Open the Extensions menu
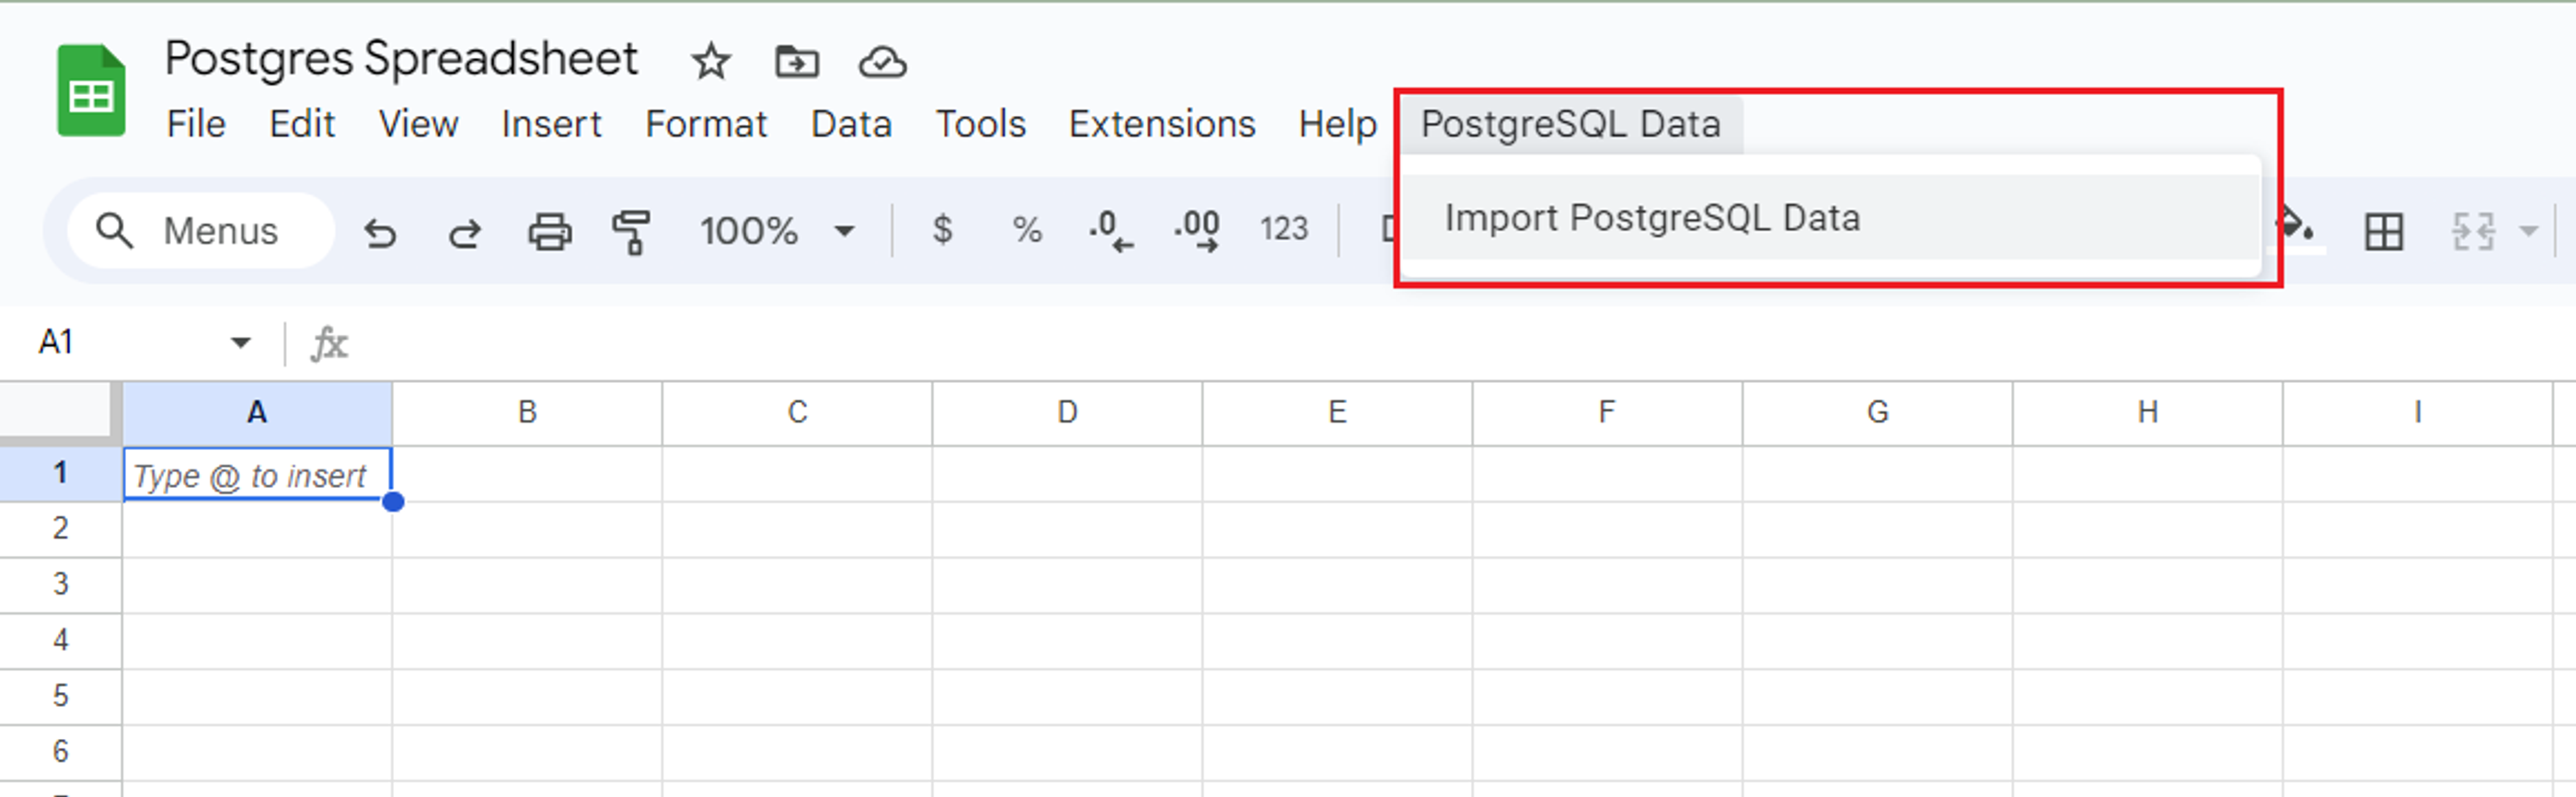The width and height of the screenshot is (2576, 797). click(x=1163, y=124)
